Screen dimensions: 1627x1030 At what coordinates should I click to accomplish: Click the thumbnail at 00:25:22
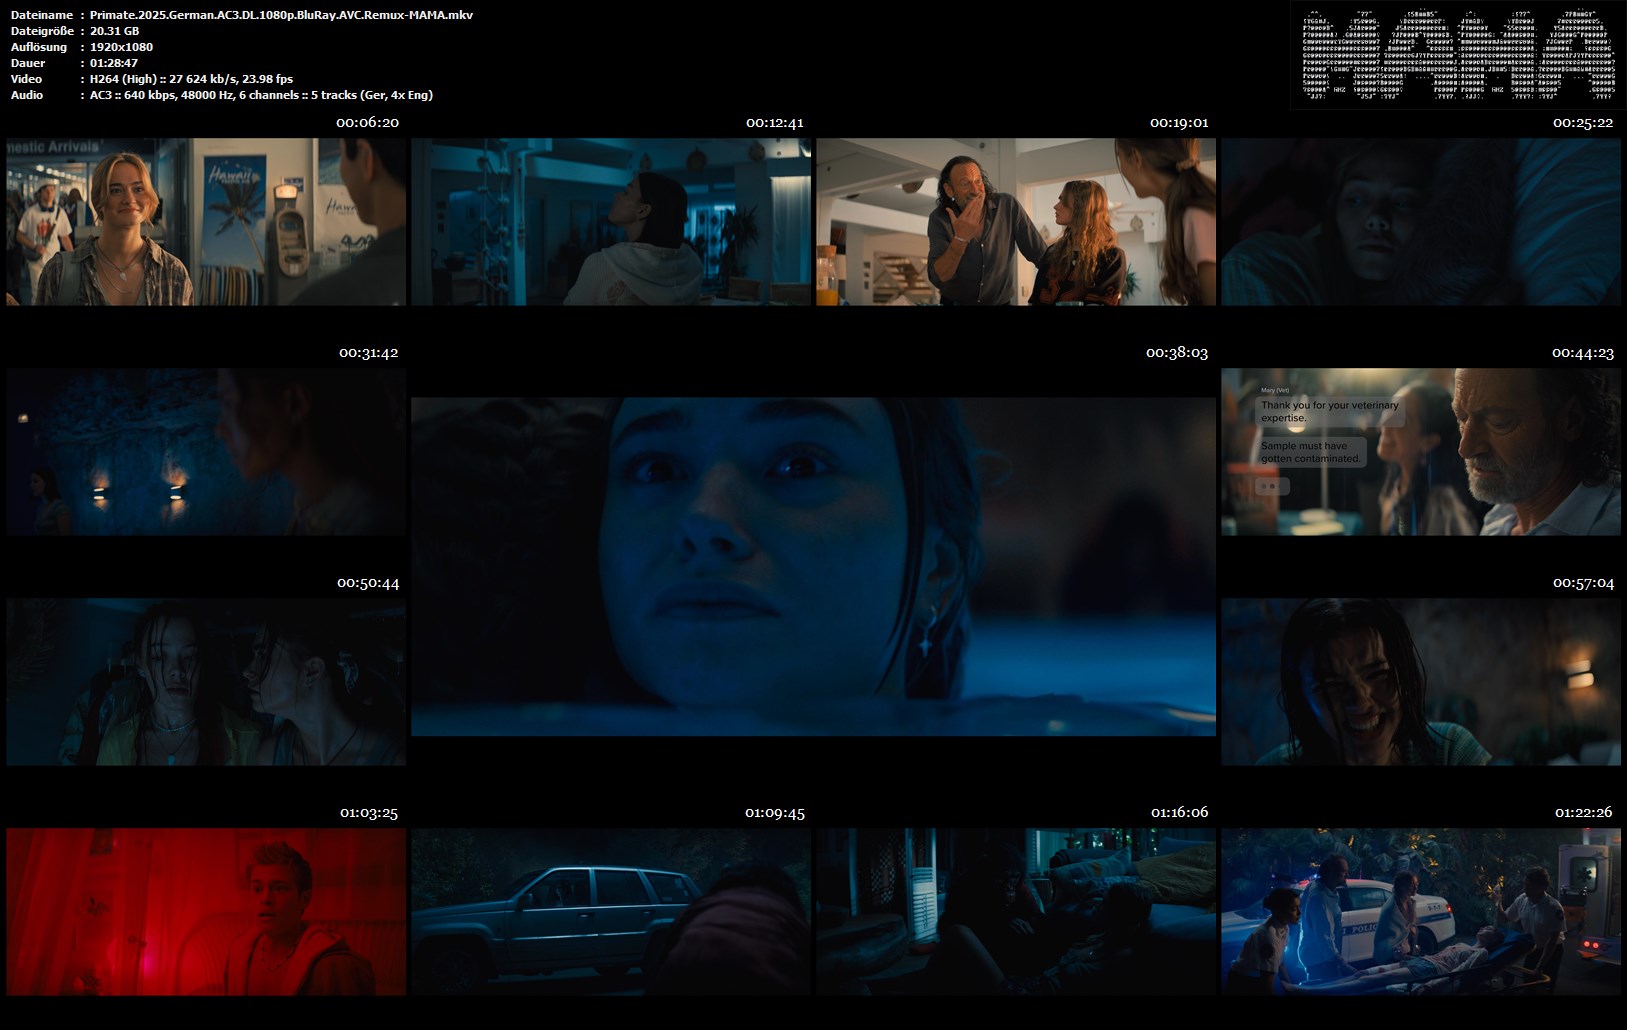pos(1421,222)
